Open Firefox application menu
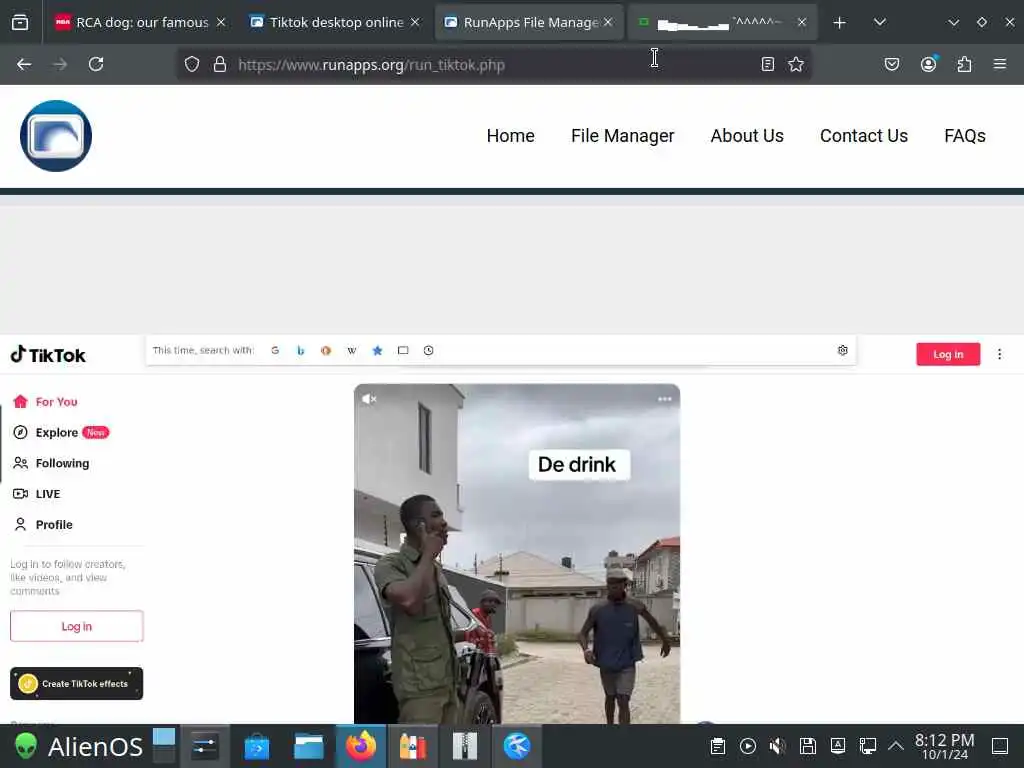1024x768 pixels. [x=1000, y=64]
